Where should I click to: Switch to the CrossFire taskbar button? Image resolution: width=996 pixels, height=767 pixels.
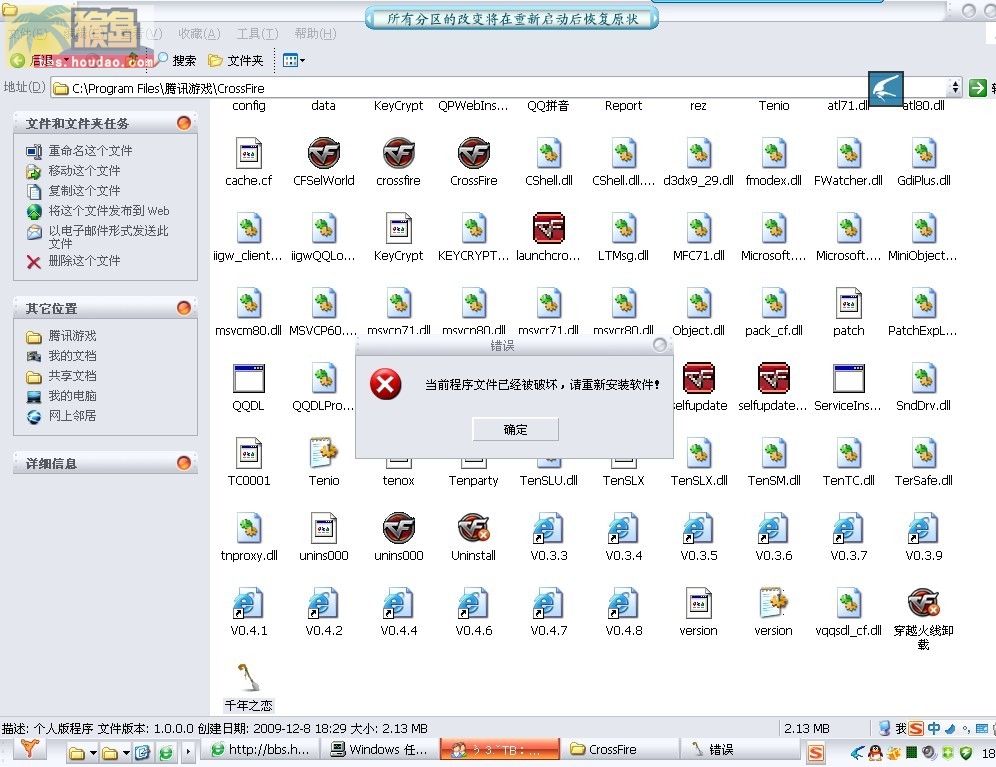(x=621, y=750)
